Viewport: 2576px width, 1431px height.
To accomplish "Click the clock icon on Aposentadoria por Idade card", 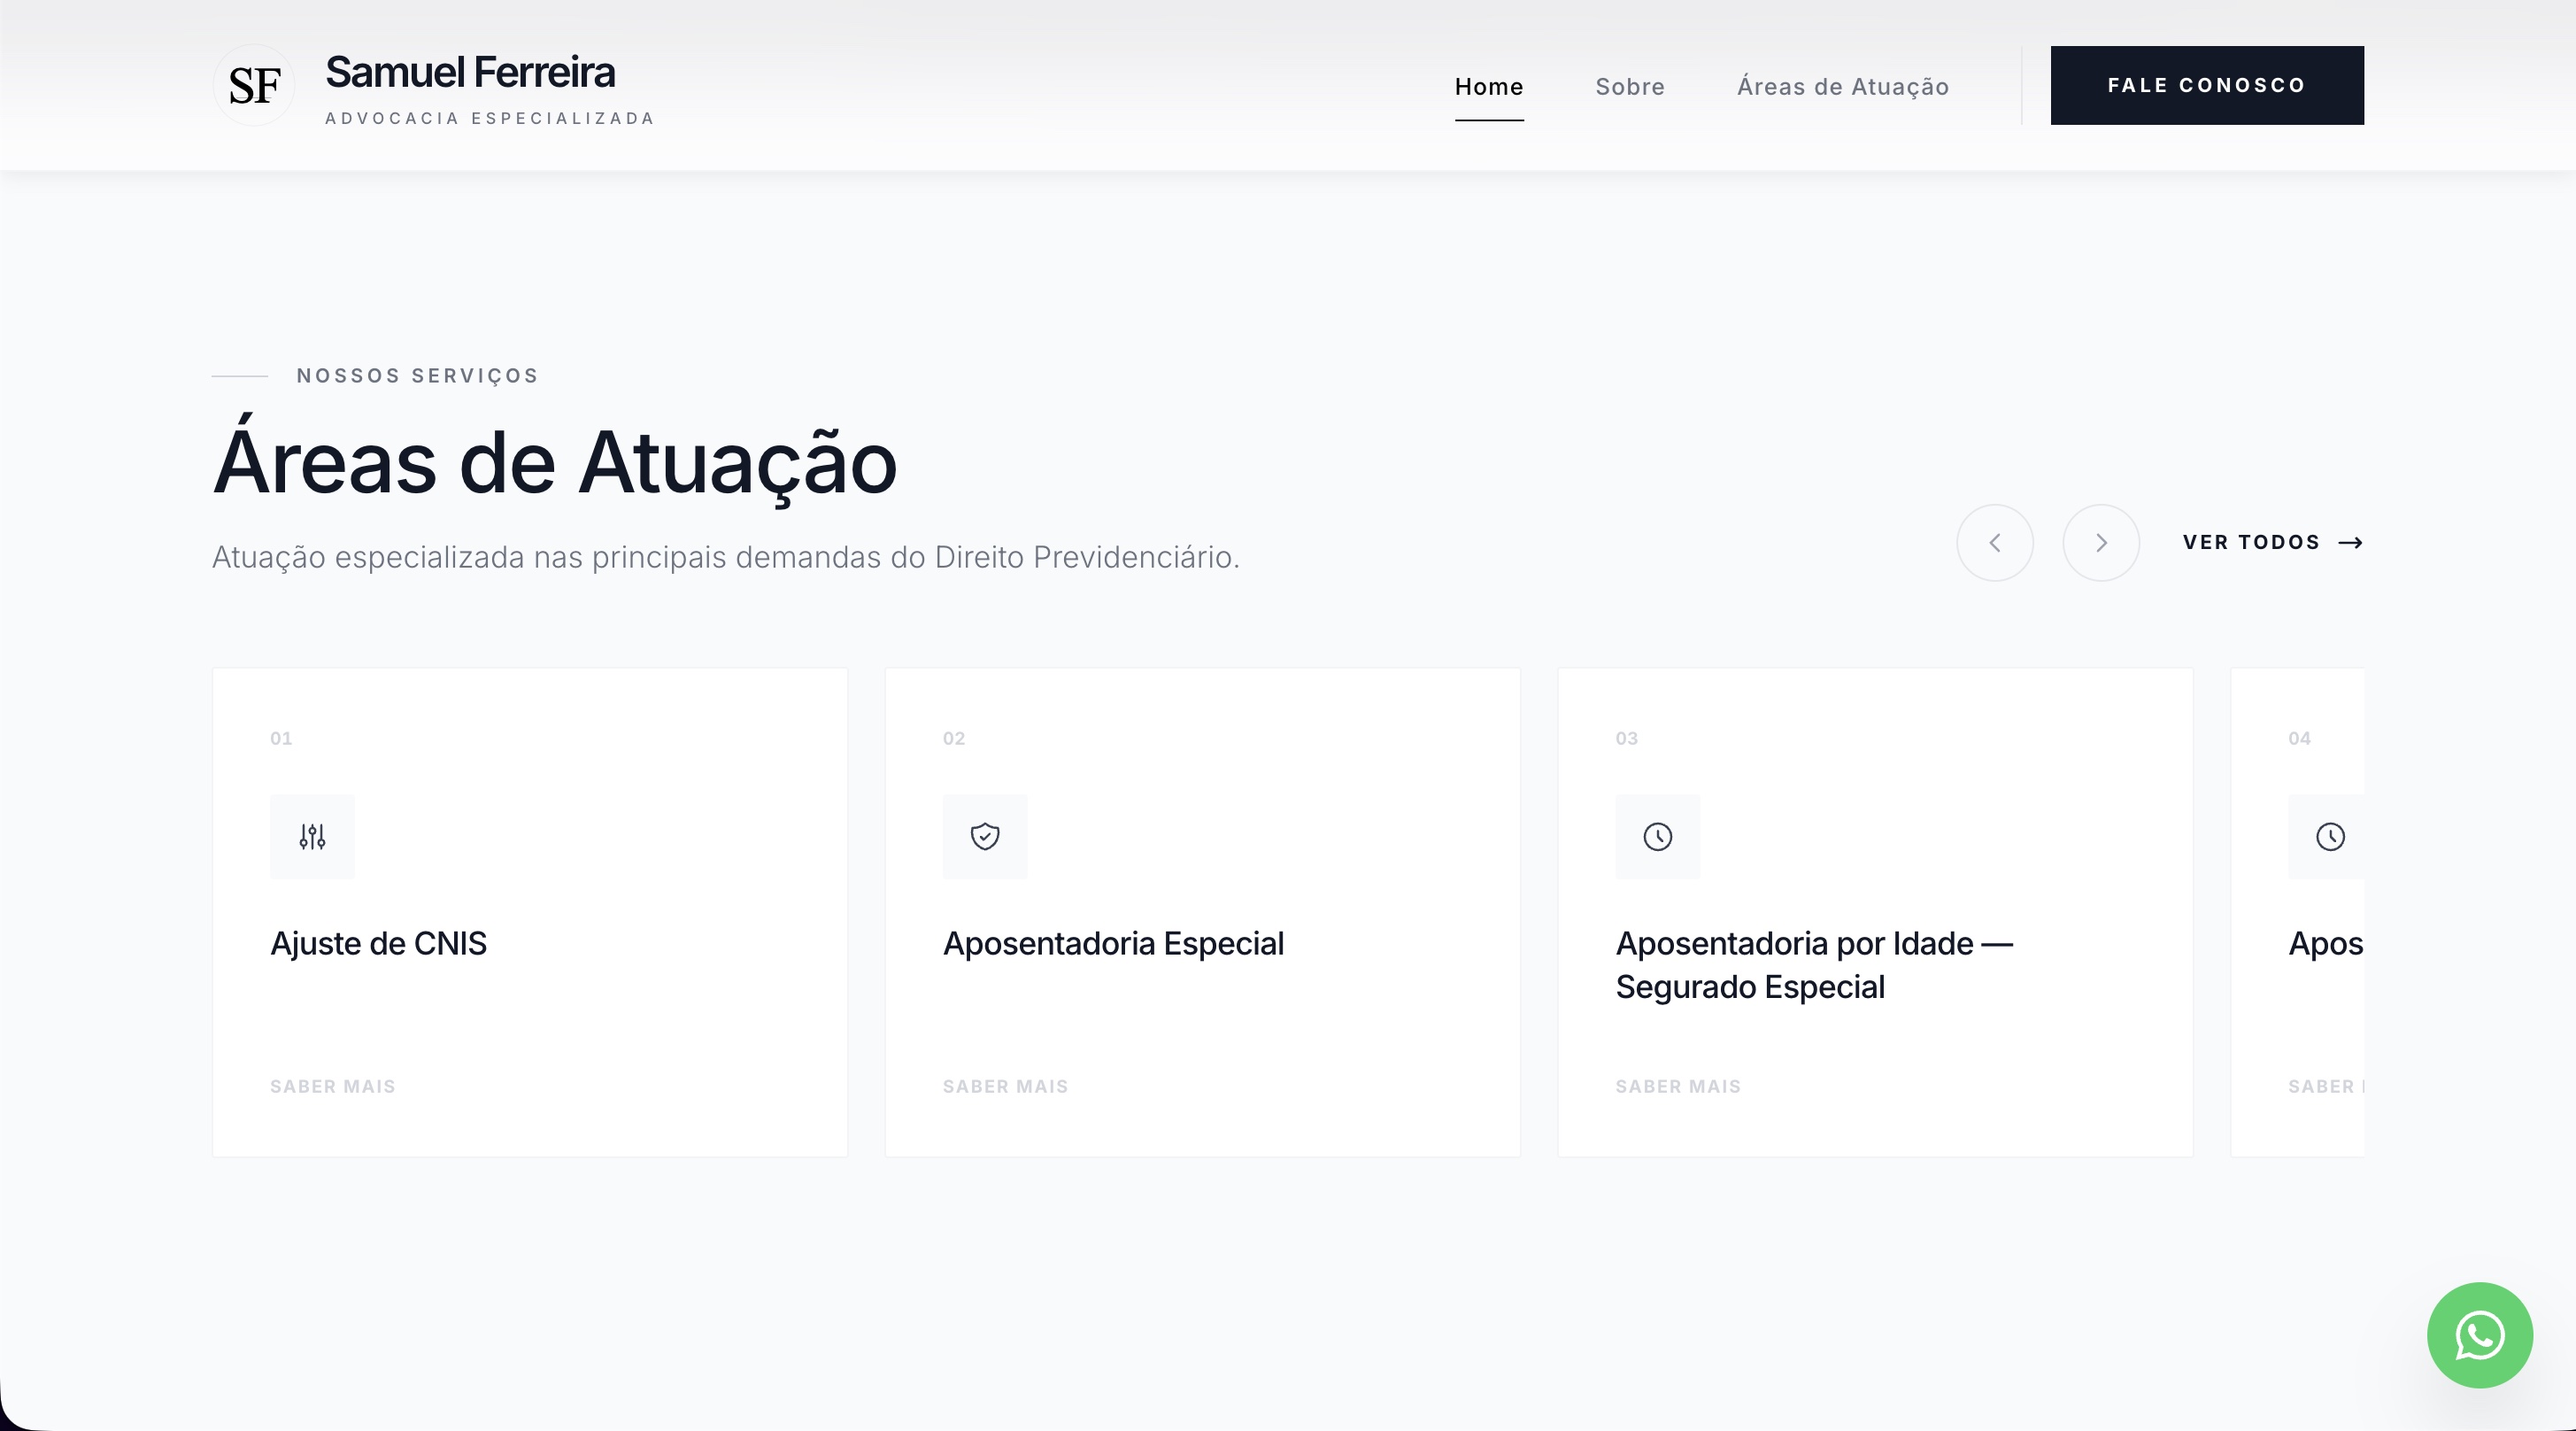I will click(1657, 837).
